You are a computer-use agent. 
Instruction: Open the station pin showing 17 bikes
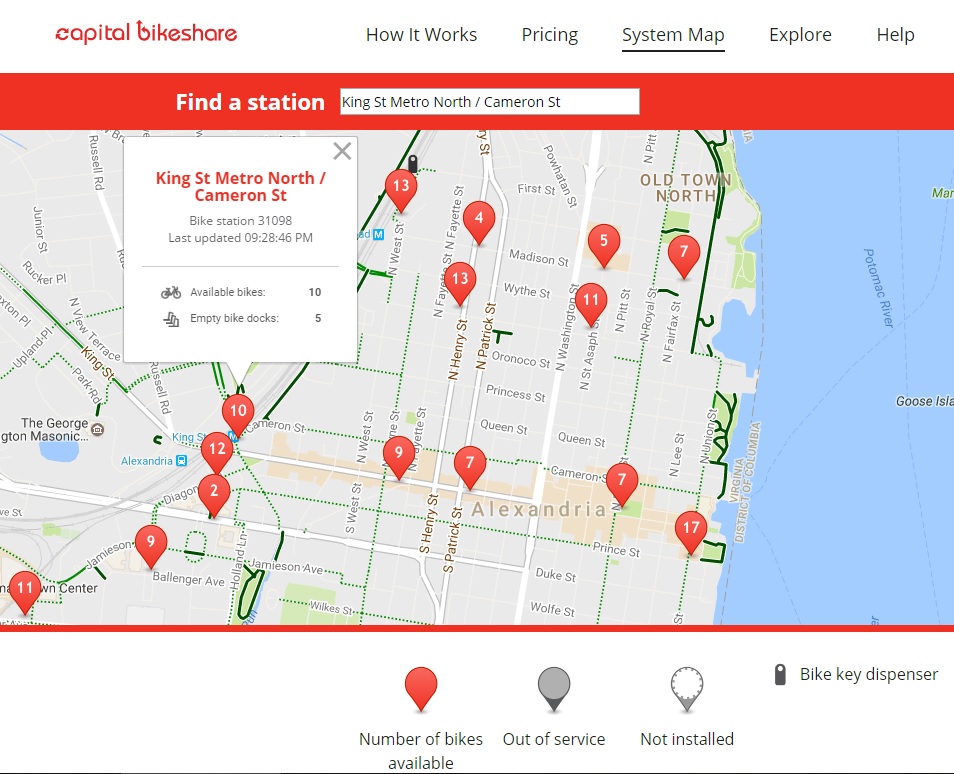[x=690, y=529]
